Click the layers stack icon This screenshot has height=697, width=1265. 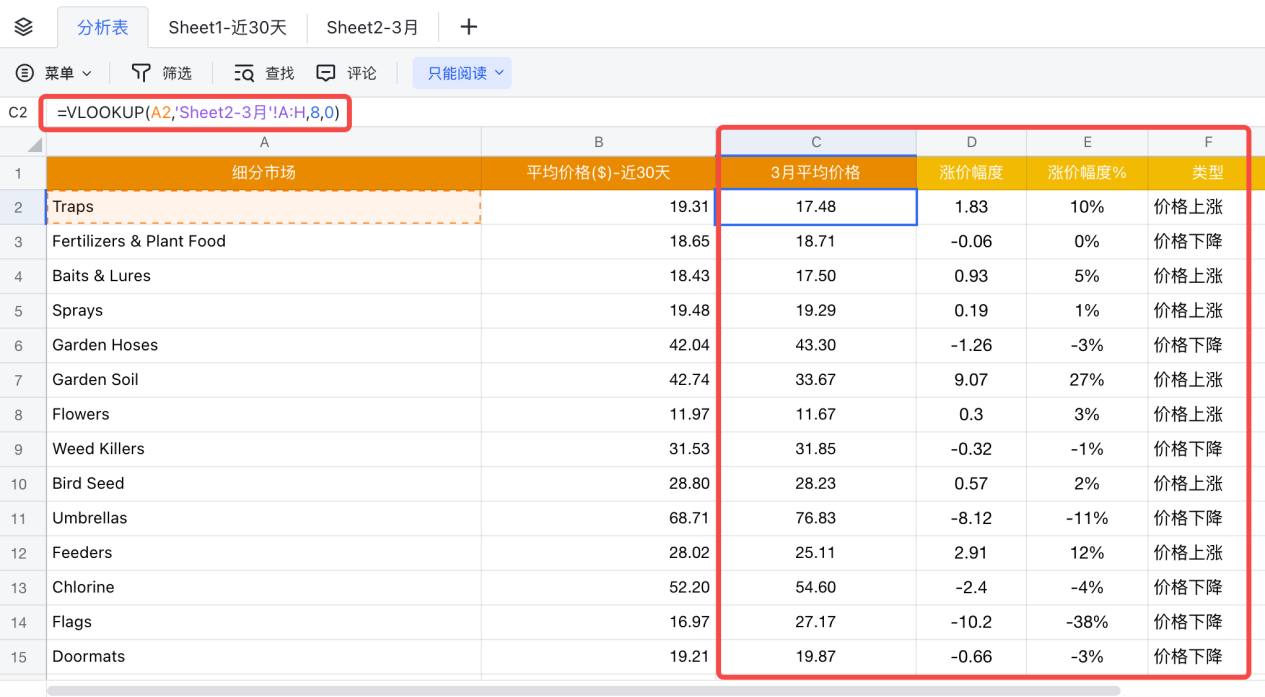coord(24,27)
